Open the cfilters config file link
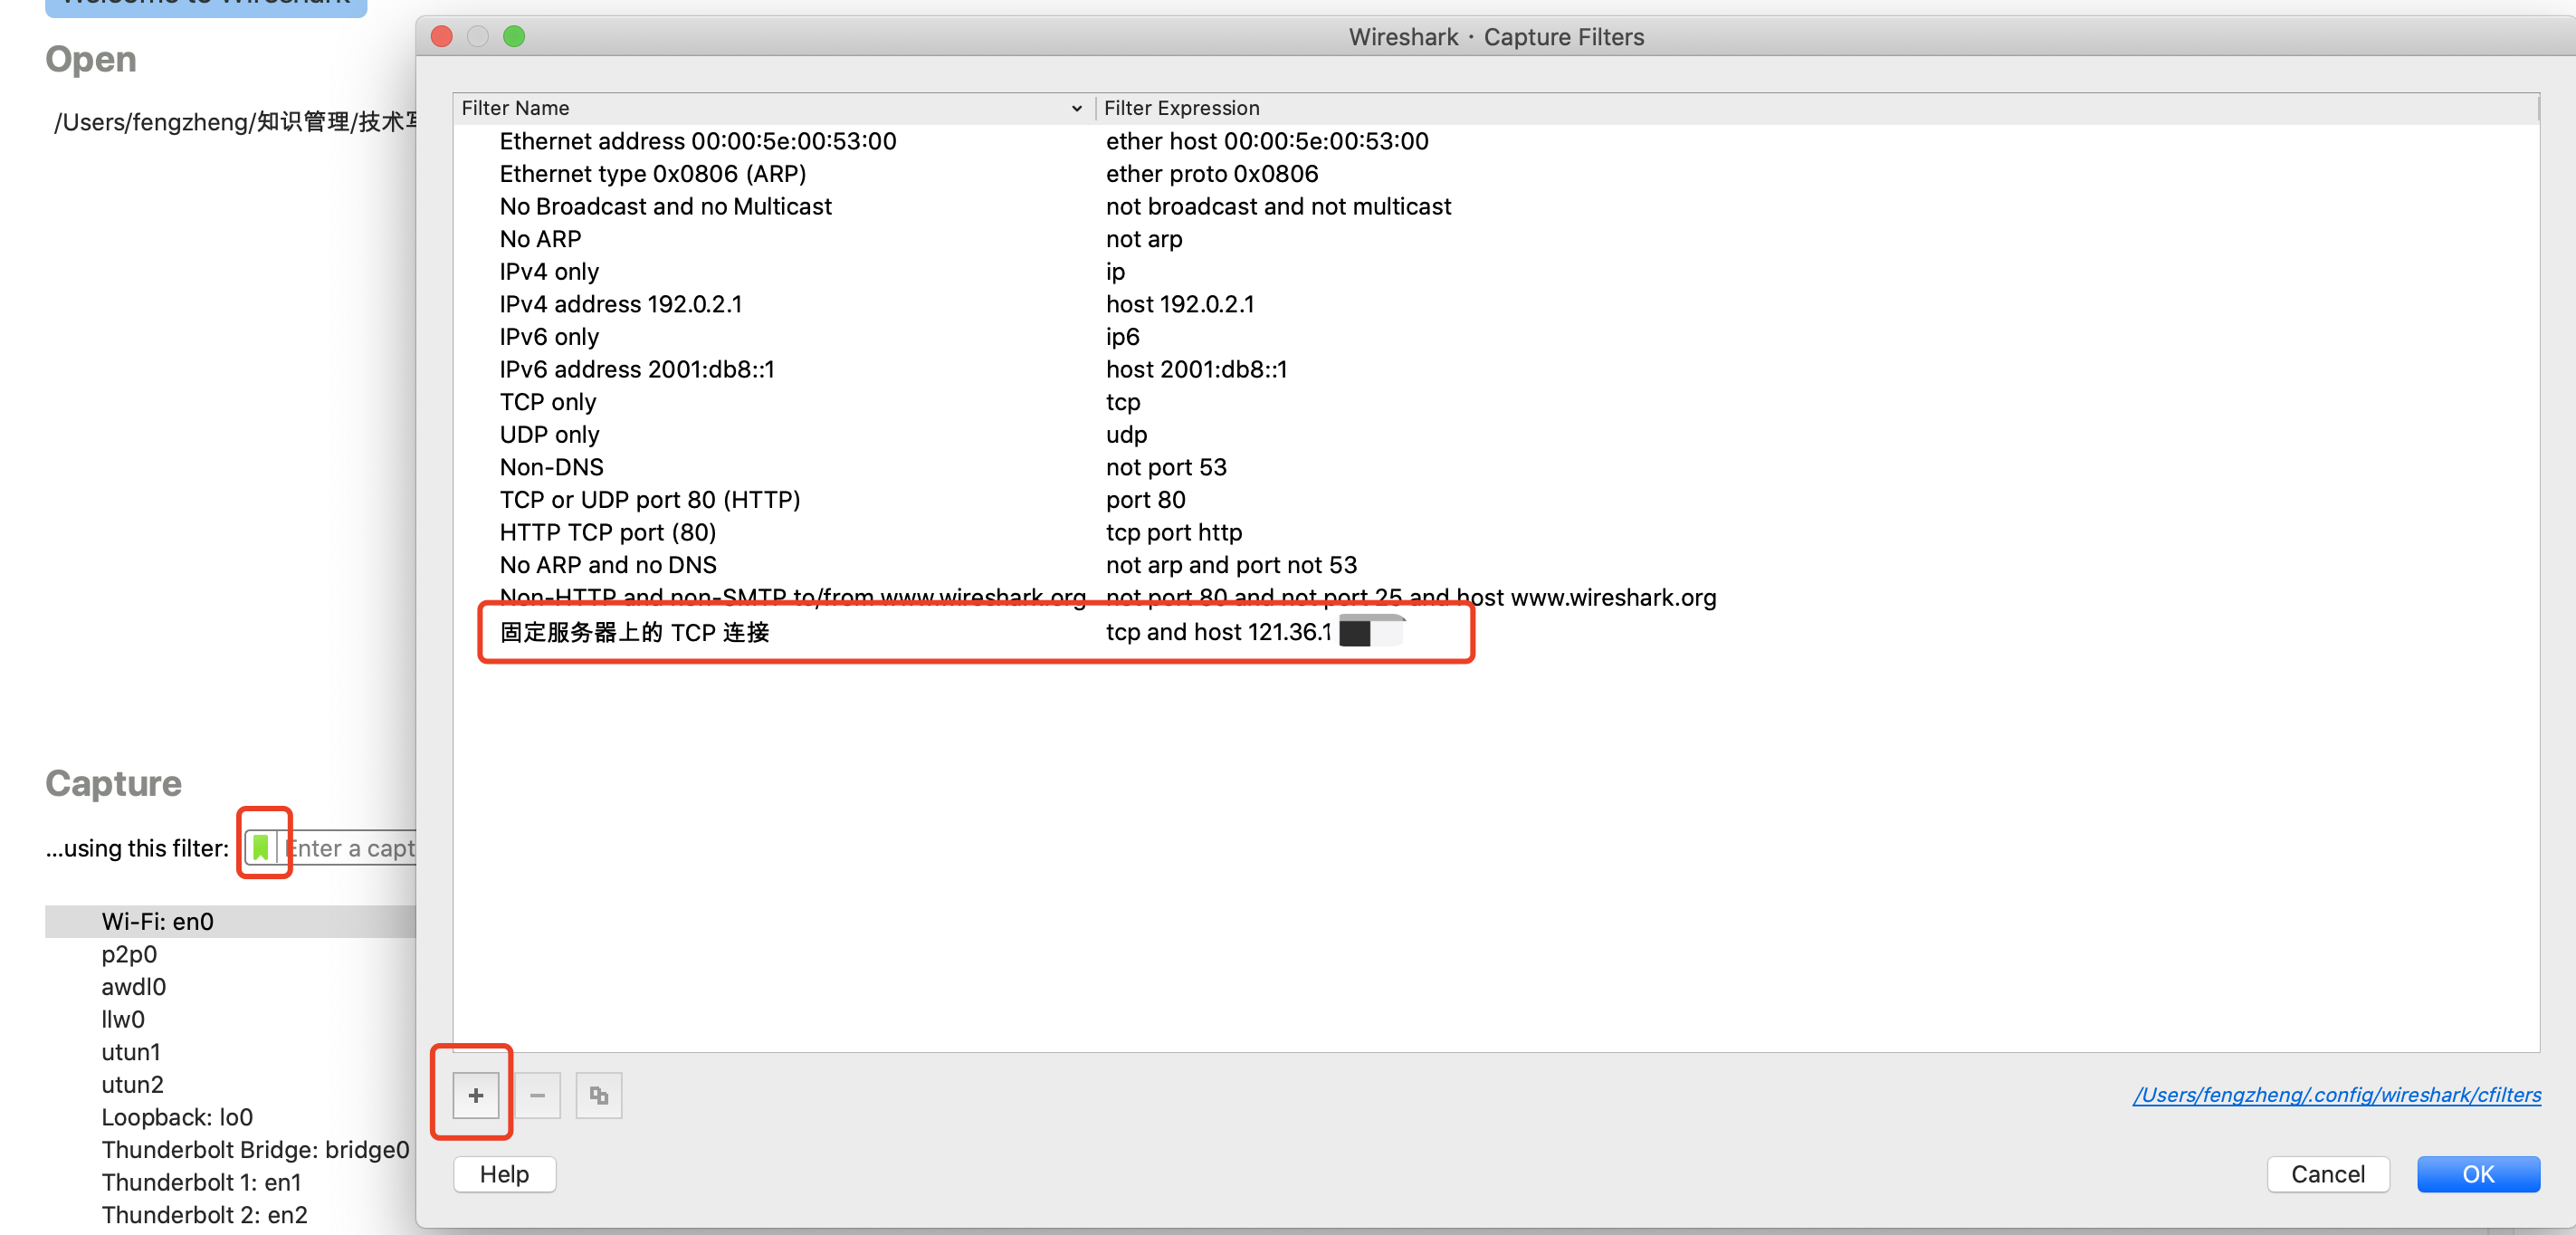This screenshot has width=2576, height=1235. [2336, 1094]
